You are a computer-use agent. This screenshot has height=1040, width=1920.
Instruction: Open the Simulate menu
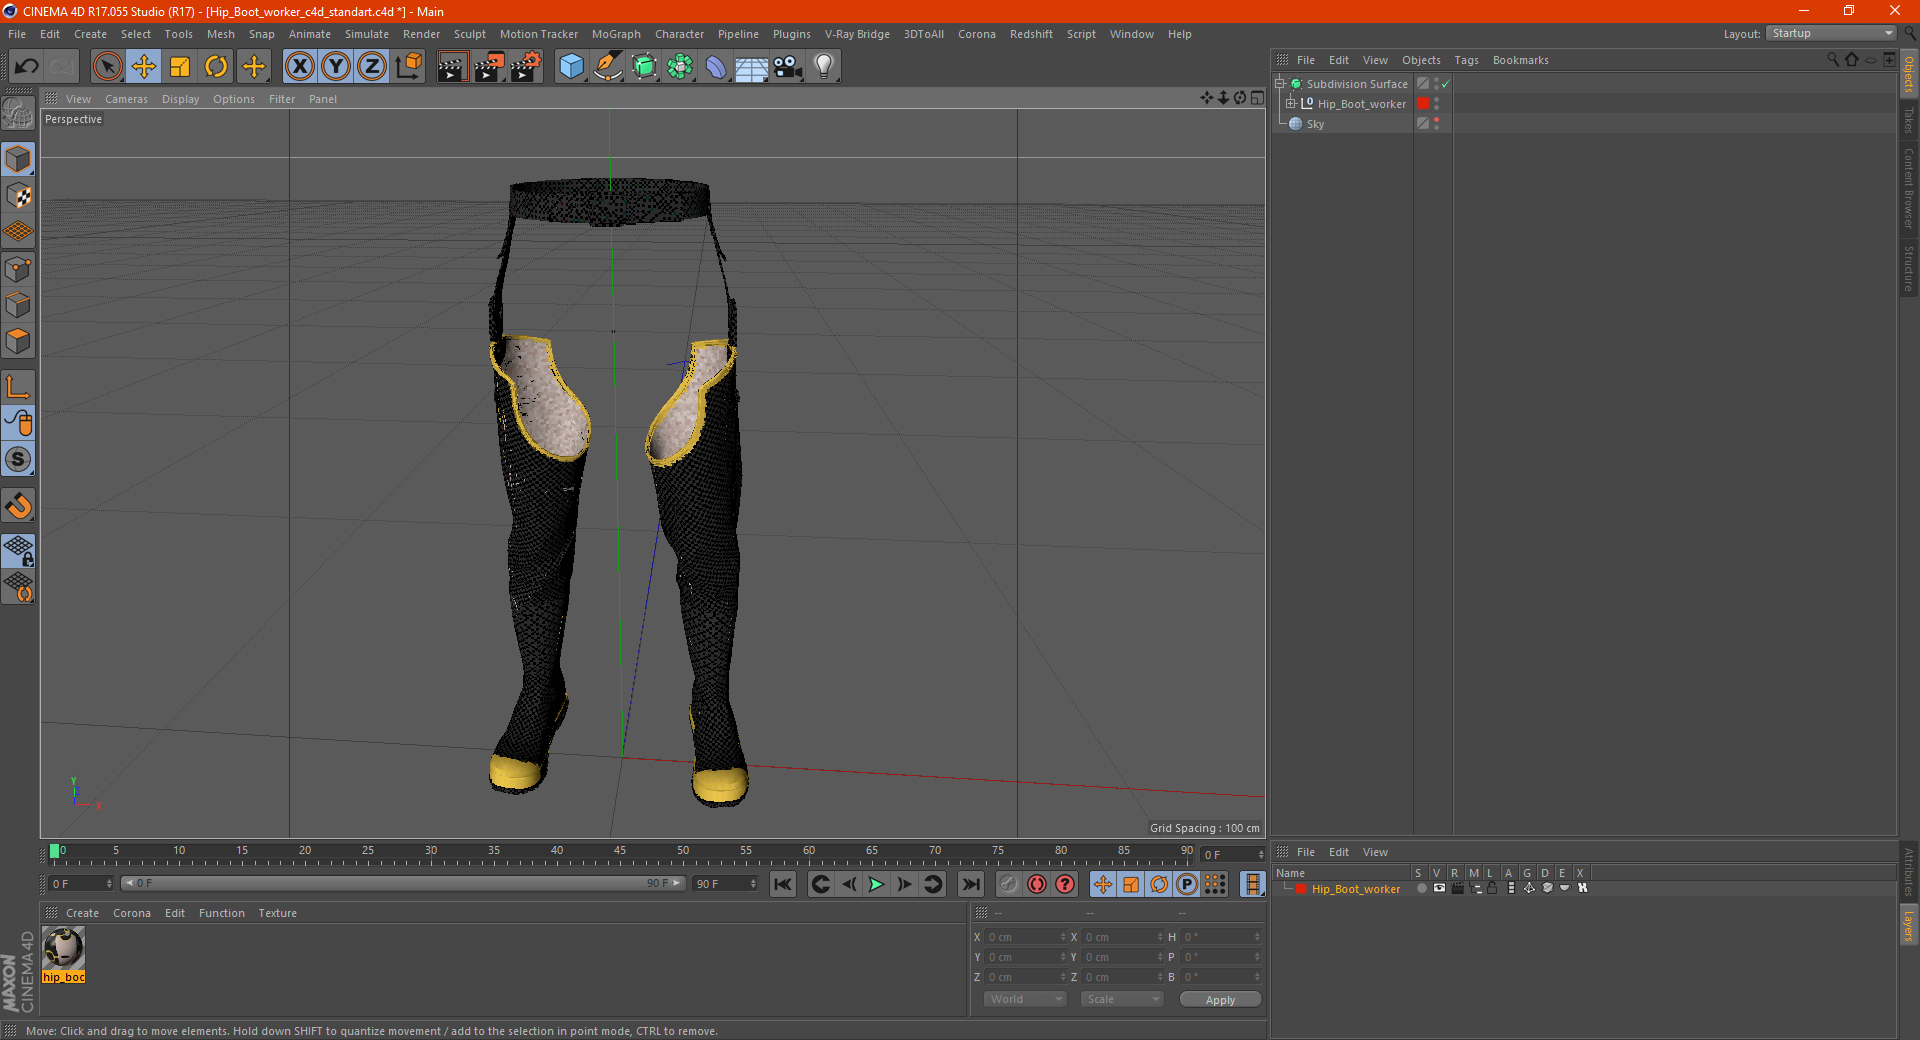(x=367, y=34)
